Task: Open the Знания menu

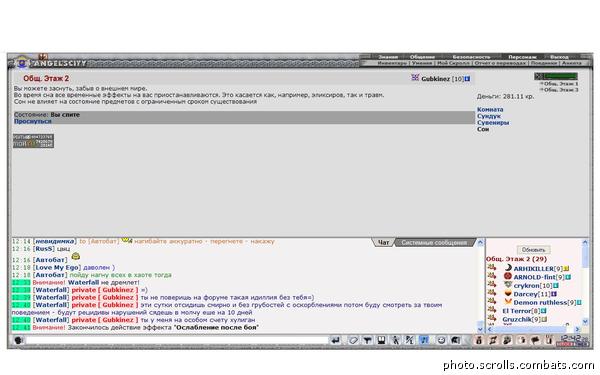Action: pos(388,57)
